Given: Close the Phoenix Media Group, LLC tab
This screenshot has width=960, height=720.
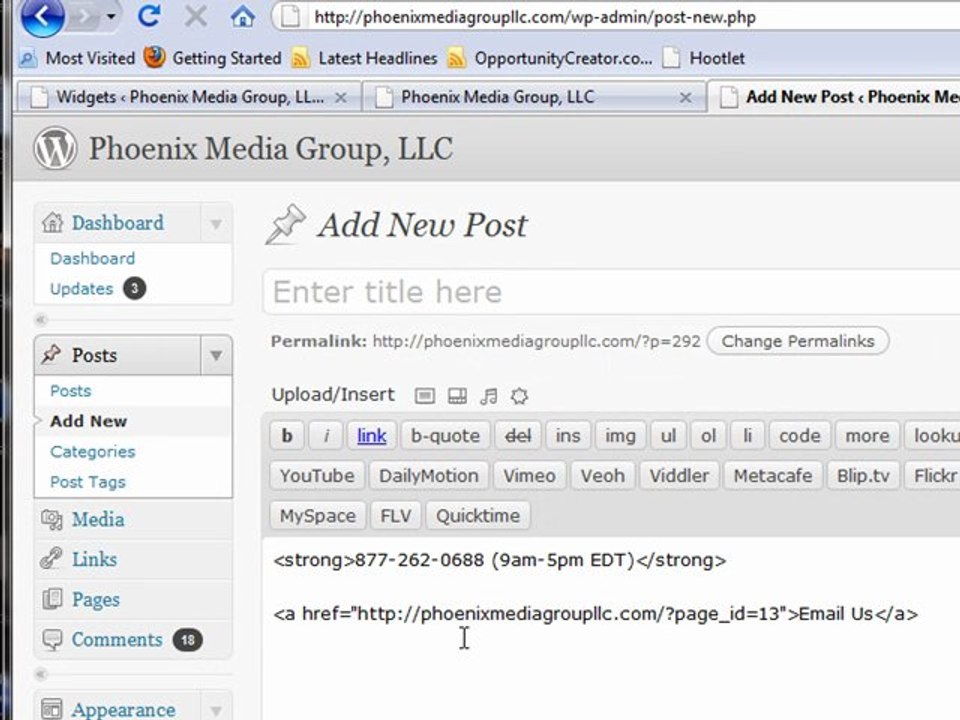Looking at the screenshot, I should coord(686,97).
